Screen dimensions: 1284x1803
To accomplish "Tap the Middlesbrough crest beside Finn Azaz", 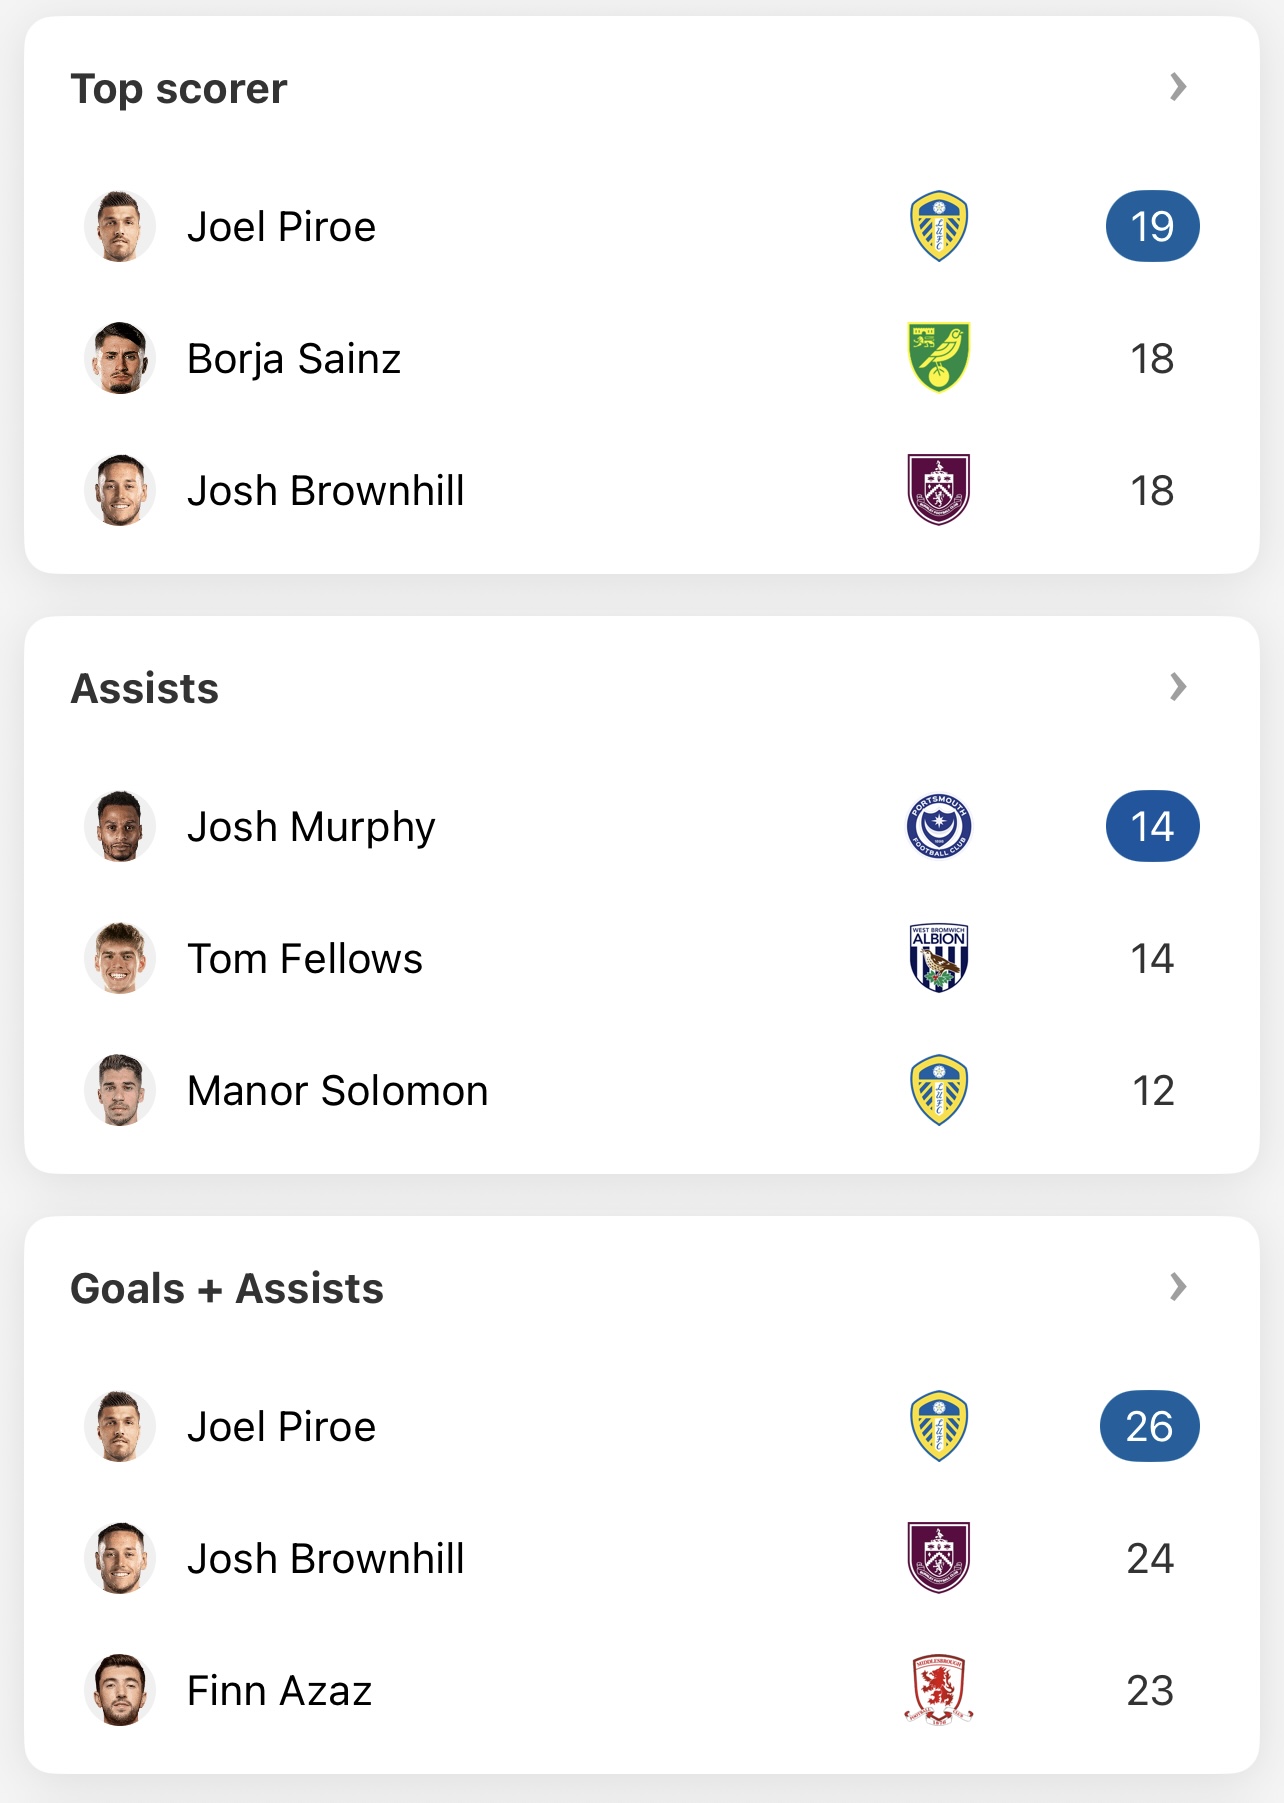I will pyautogui.click(x=938, y=1690).
